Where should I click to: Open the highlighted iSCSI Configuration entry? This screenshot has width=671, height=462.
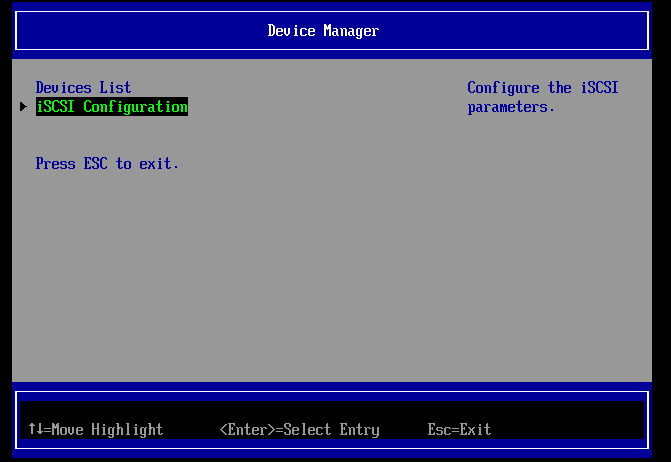[x=112, y=107]
